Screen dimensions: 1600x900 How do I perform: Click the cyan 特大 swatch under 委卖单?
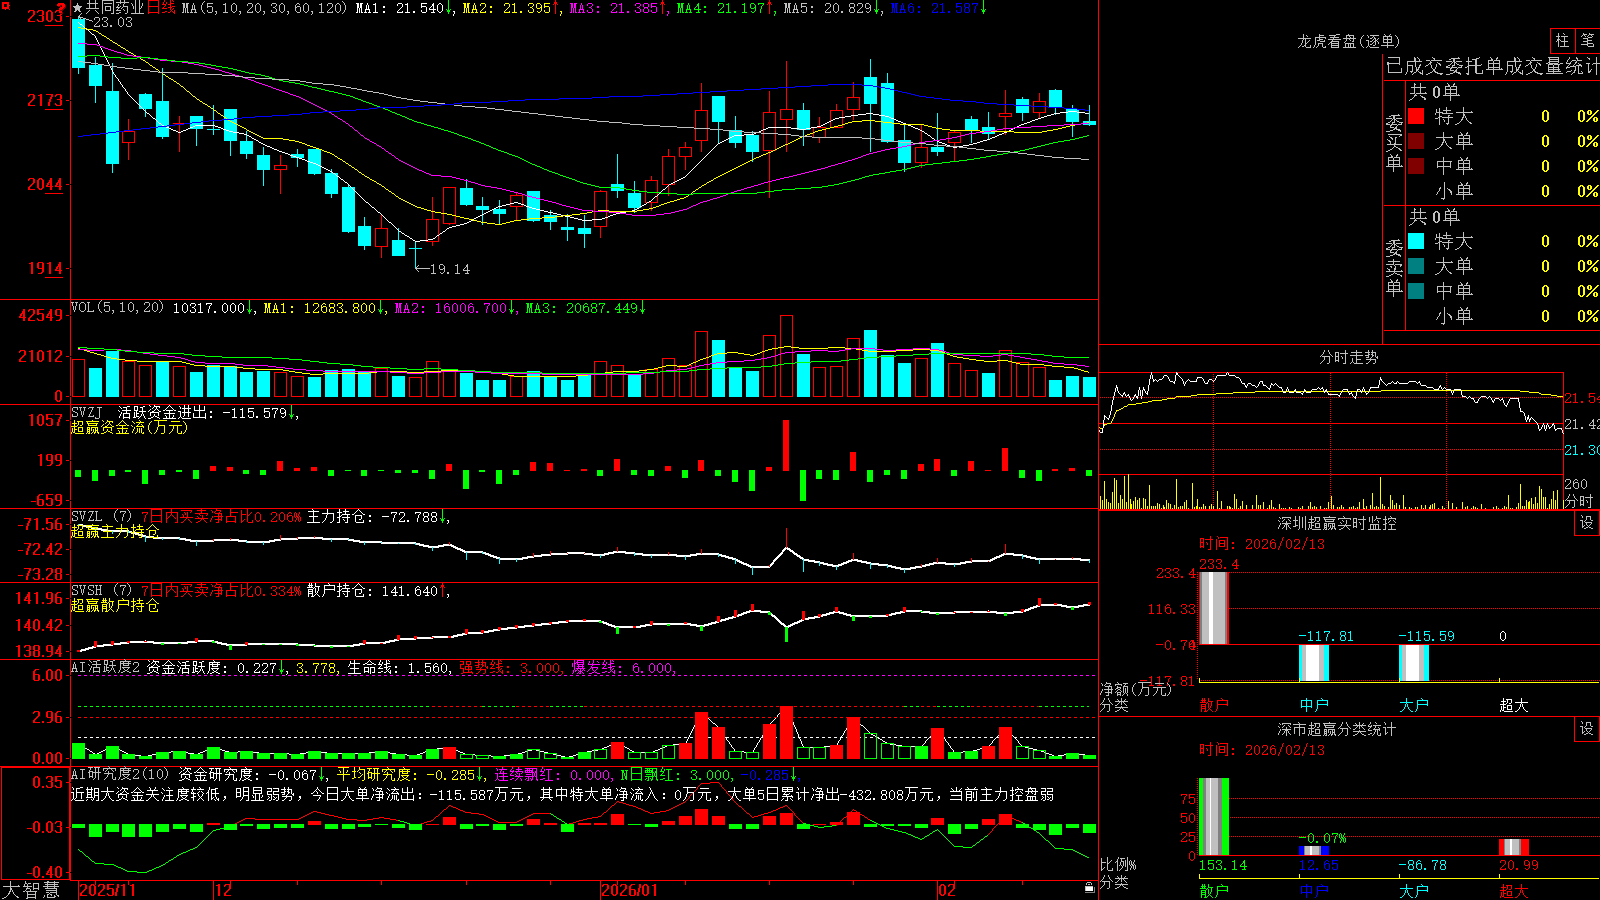1416,241
